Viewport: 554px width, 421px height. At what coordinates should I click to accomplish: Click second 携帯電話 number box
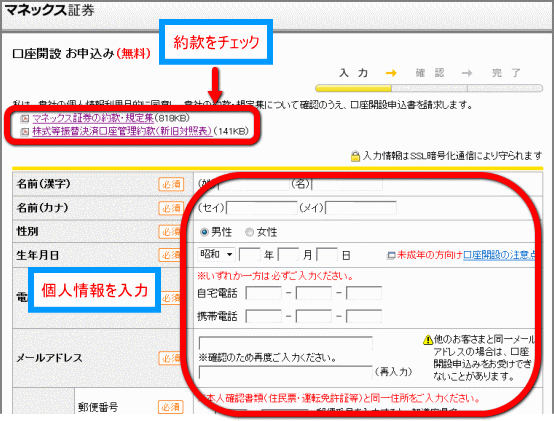click(314, 316)
